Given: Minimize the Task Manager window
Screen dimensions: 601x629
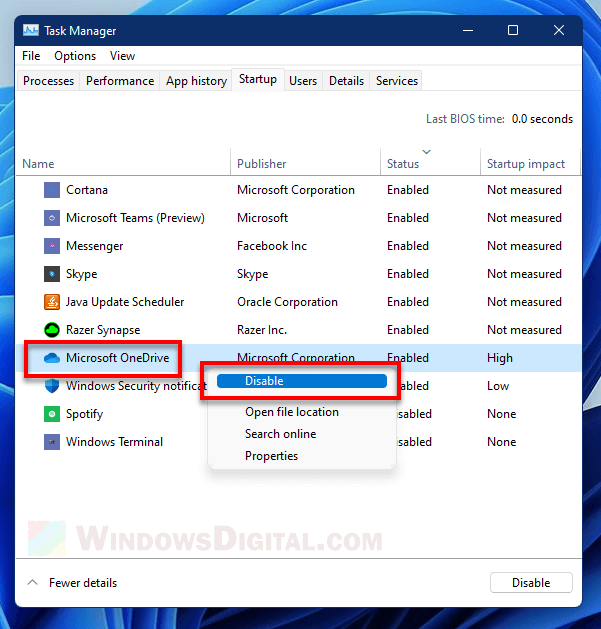Looking at the screenshot, I should 468,30.
